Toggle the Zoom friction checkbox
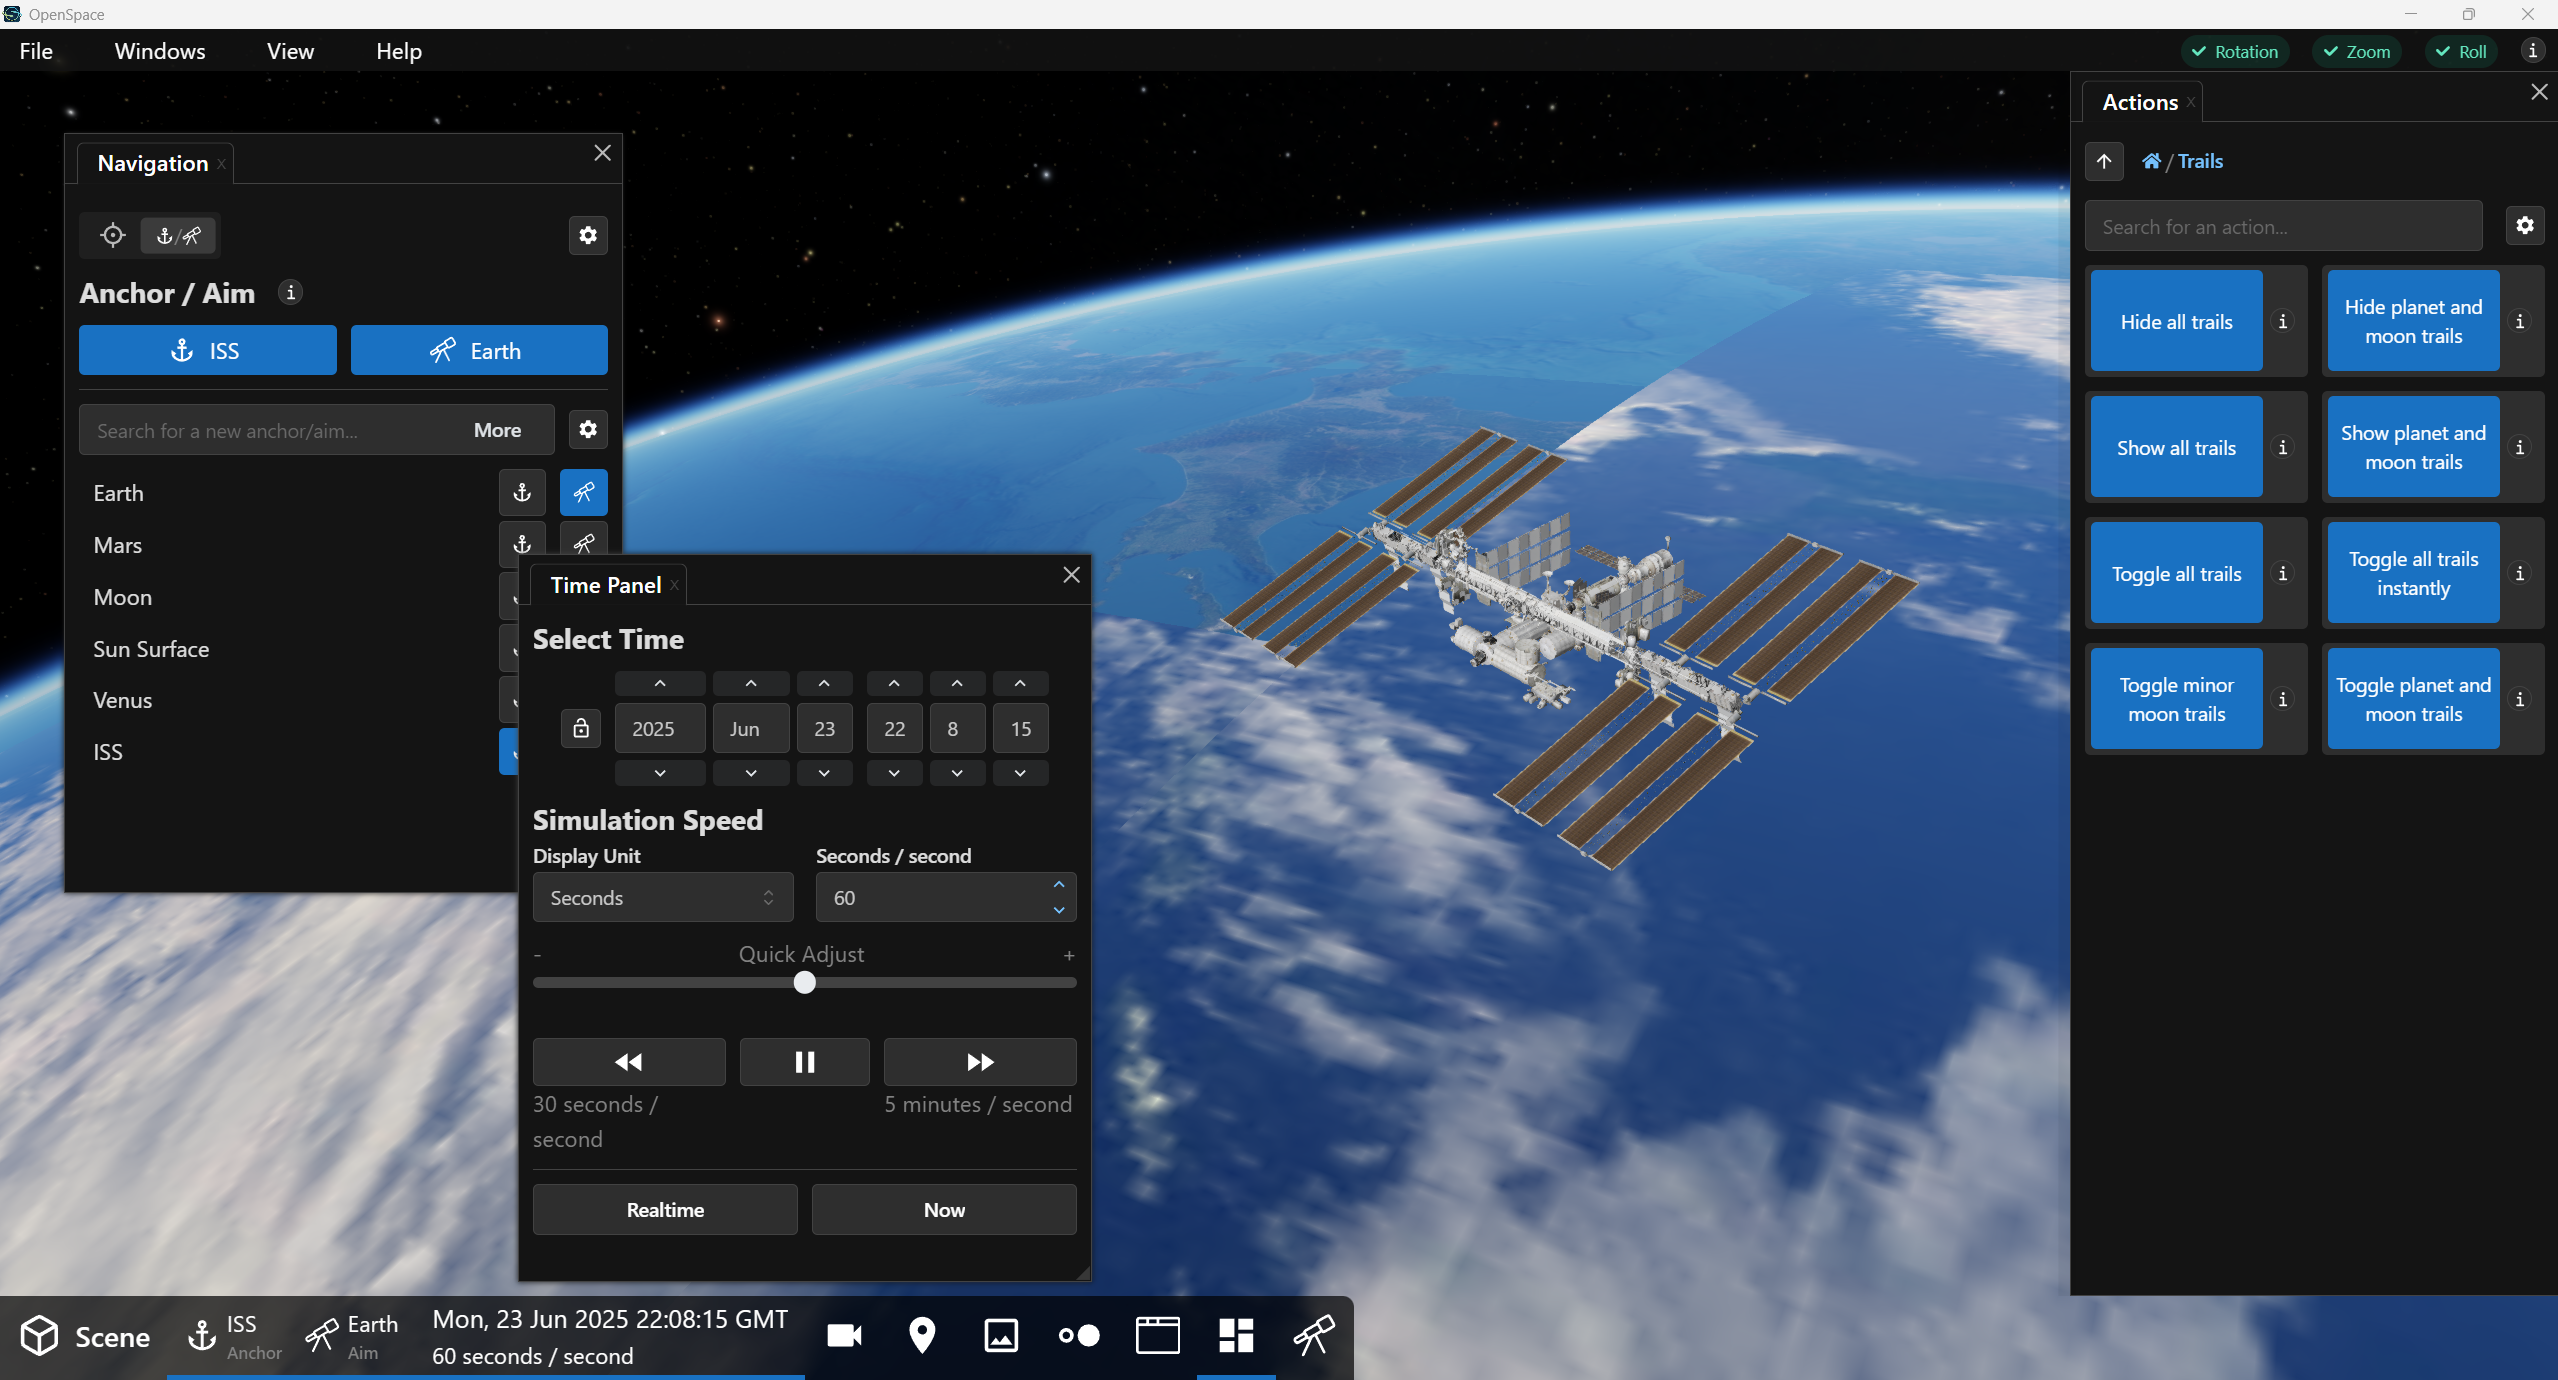This screenshot has height=1380, width=2558. click(x=2357, y=51)
